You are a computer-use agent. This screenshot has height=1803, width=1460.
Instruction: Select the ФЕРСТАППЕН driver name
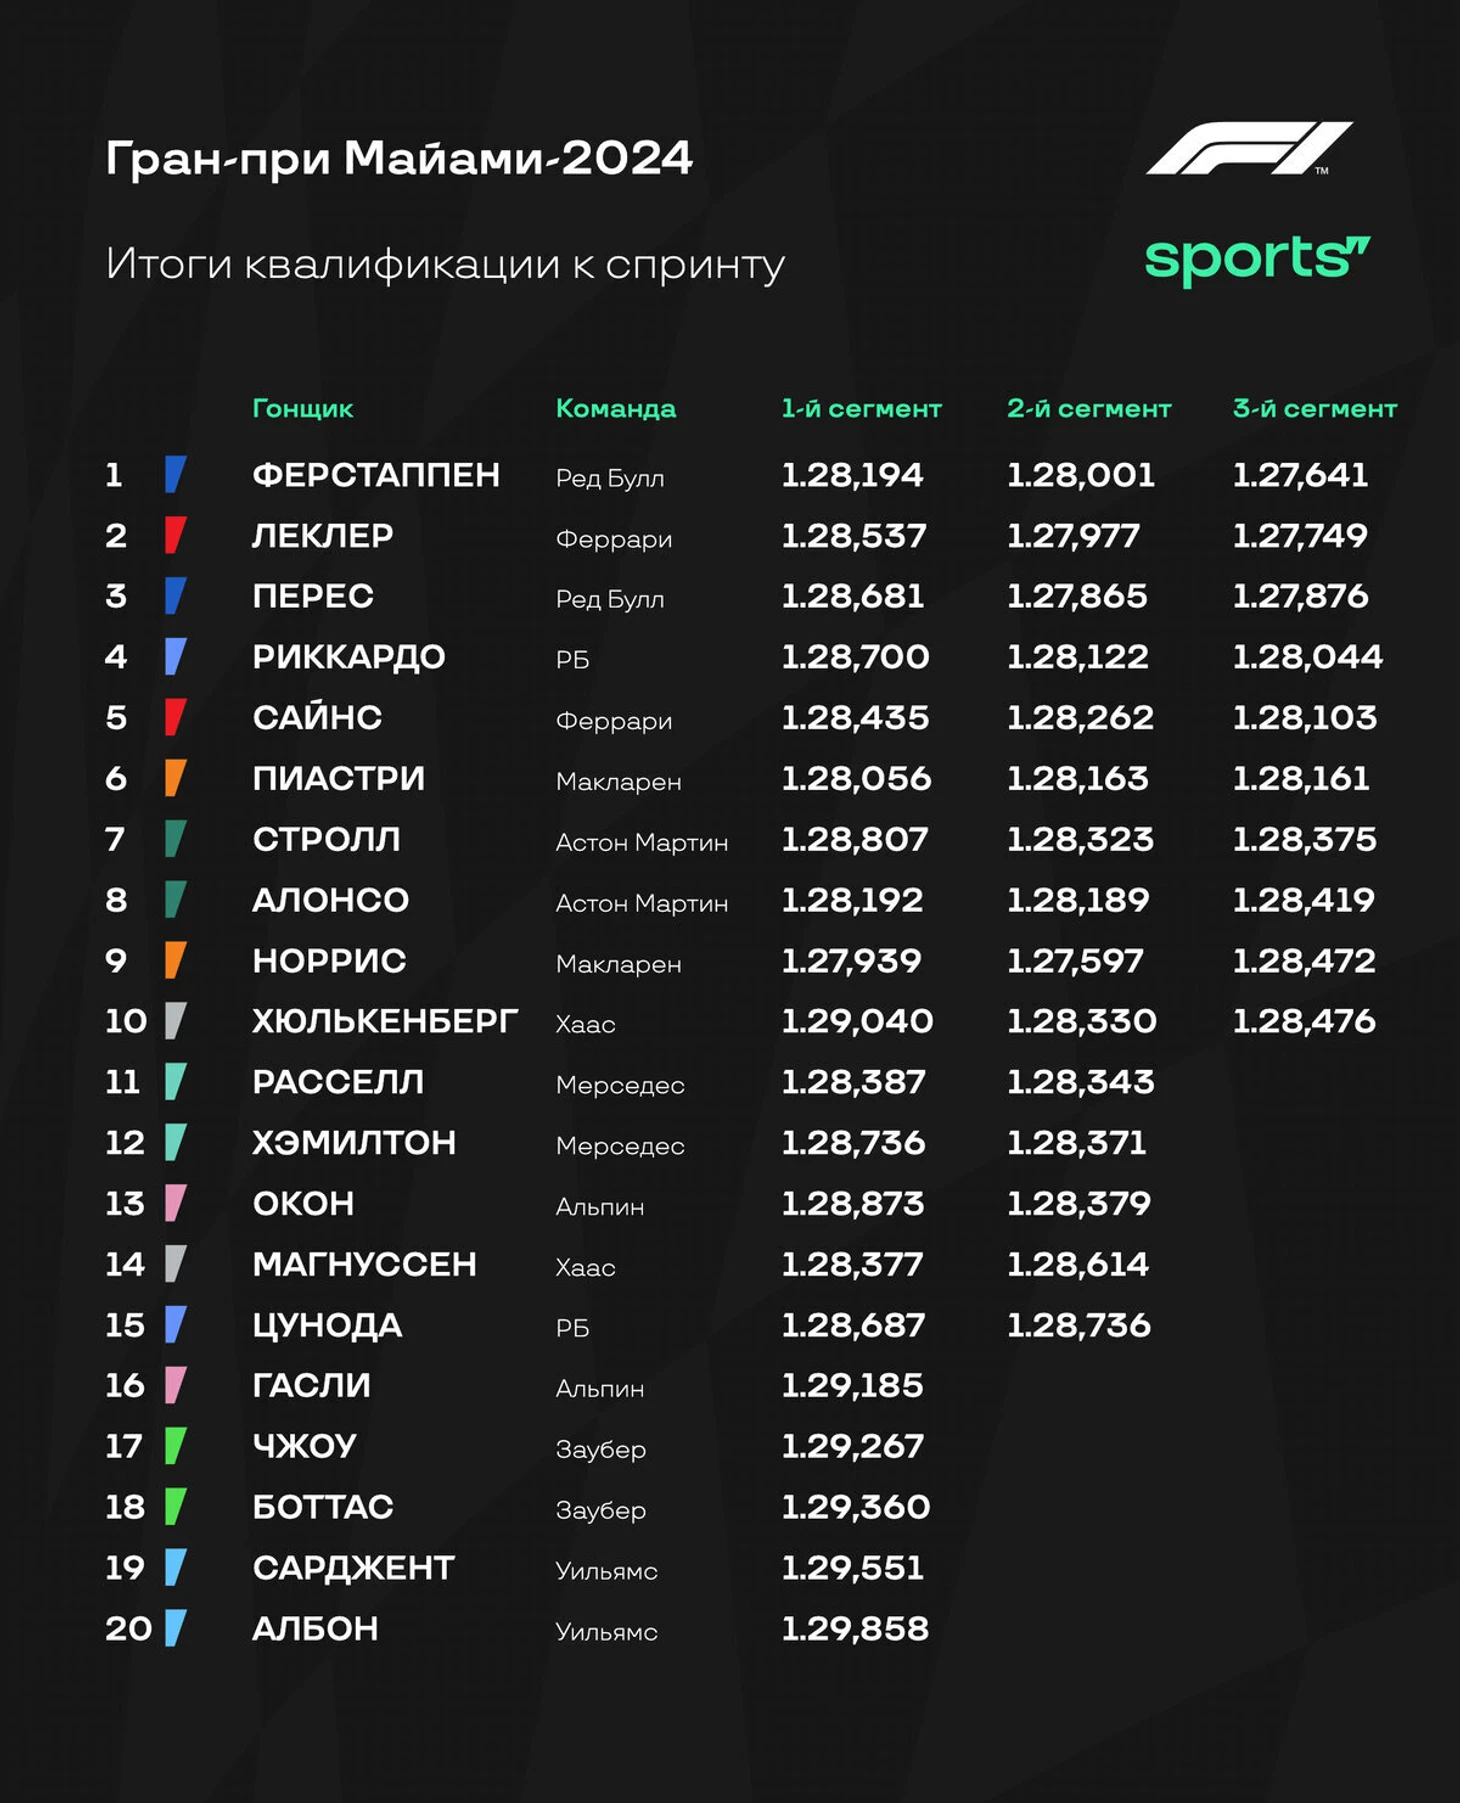(x=376, y=474)
